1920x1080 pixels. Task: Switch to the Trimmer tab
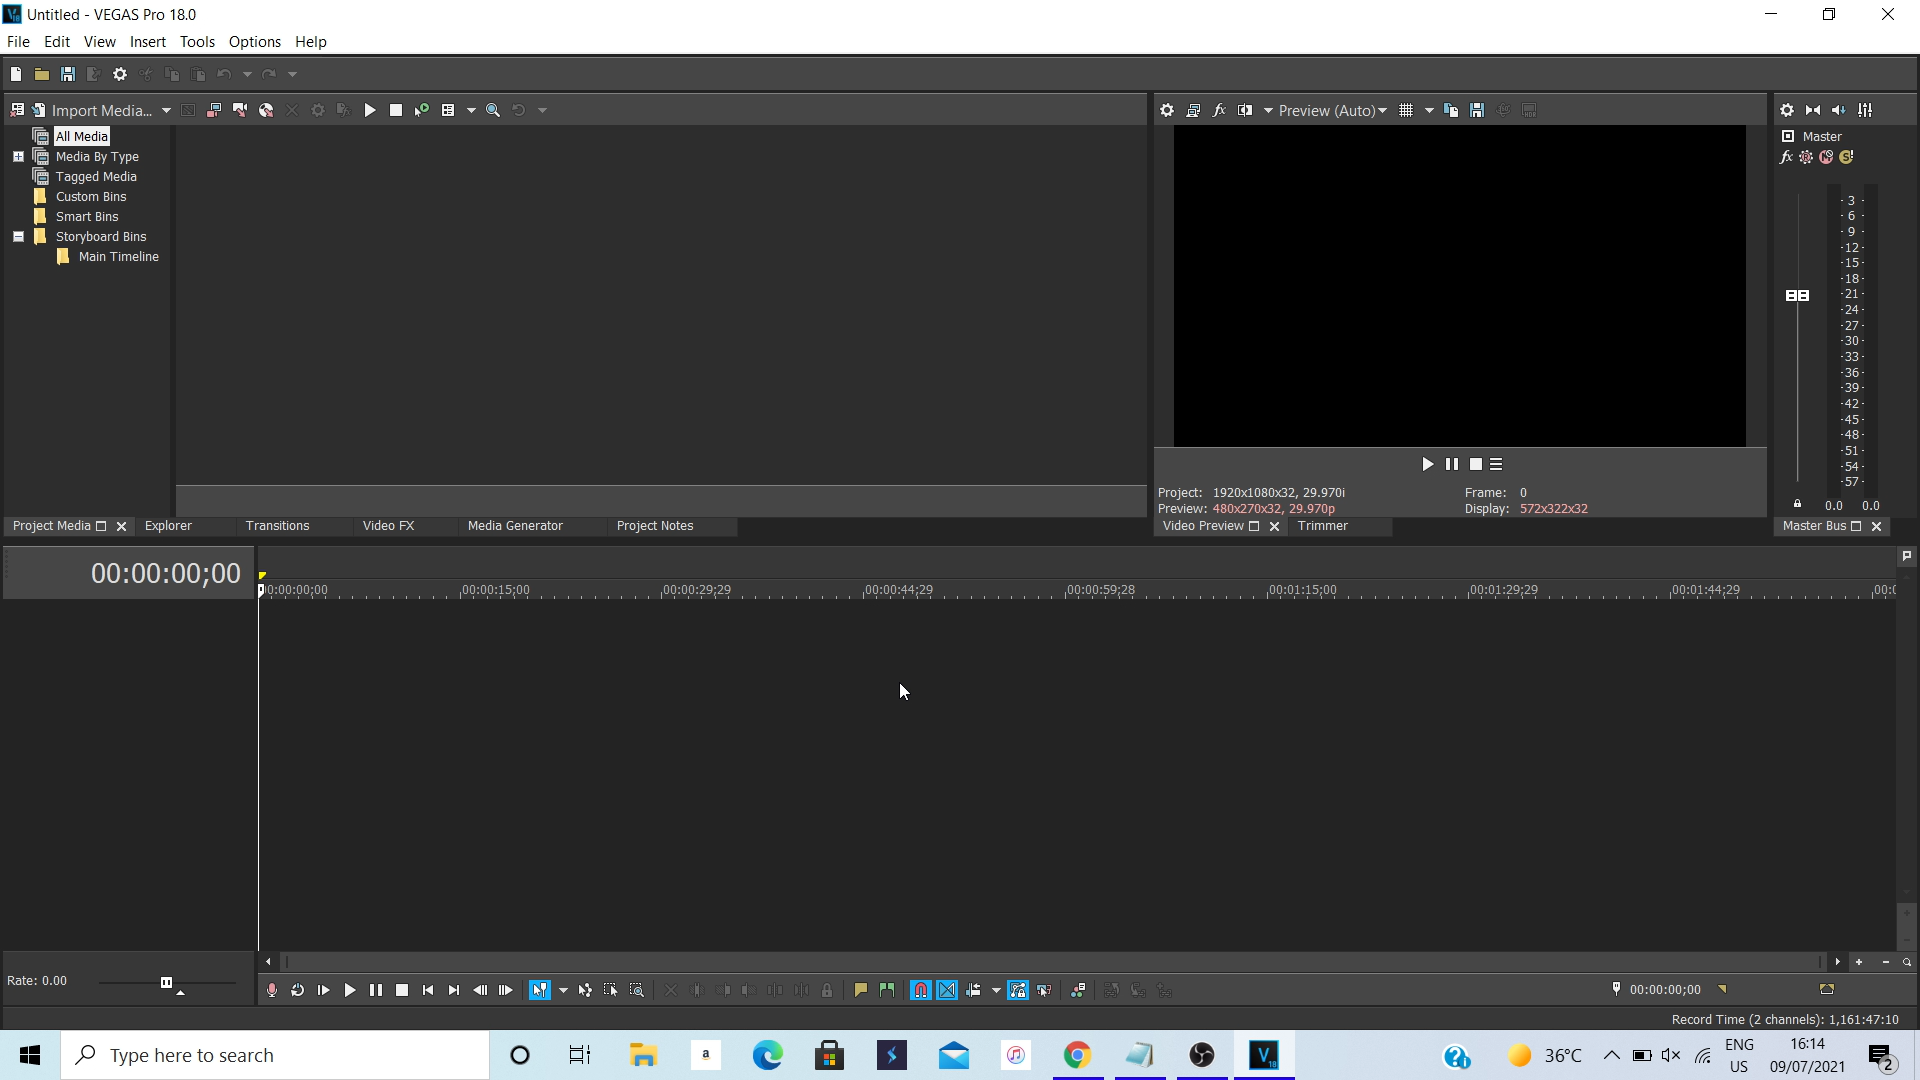(1323, 526)
